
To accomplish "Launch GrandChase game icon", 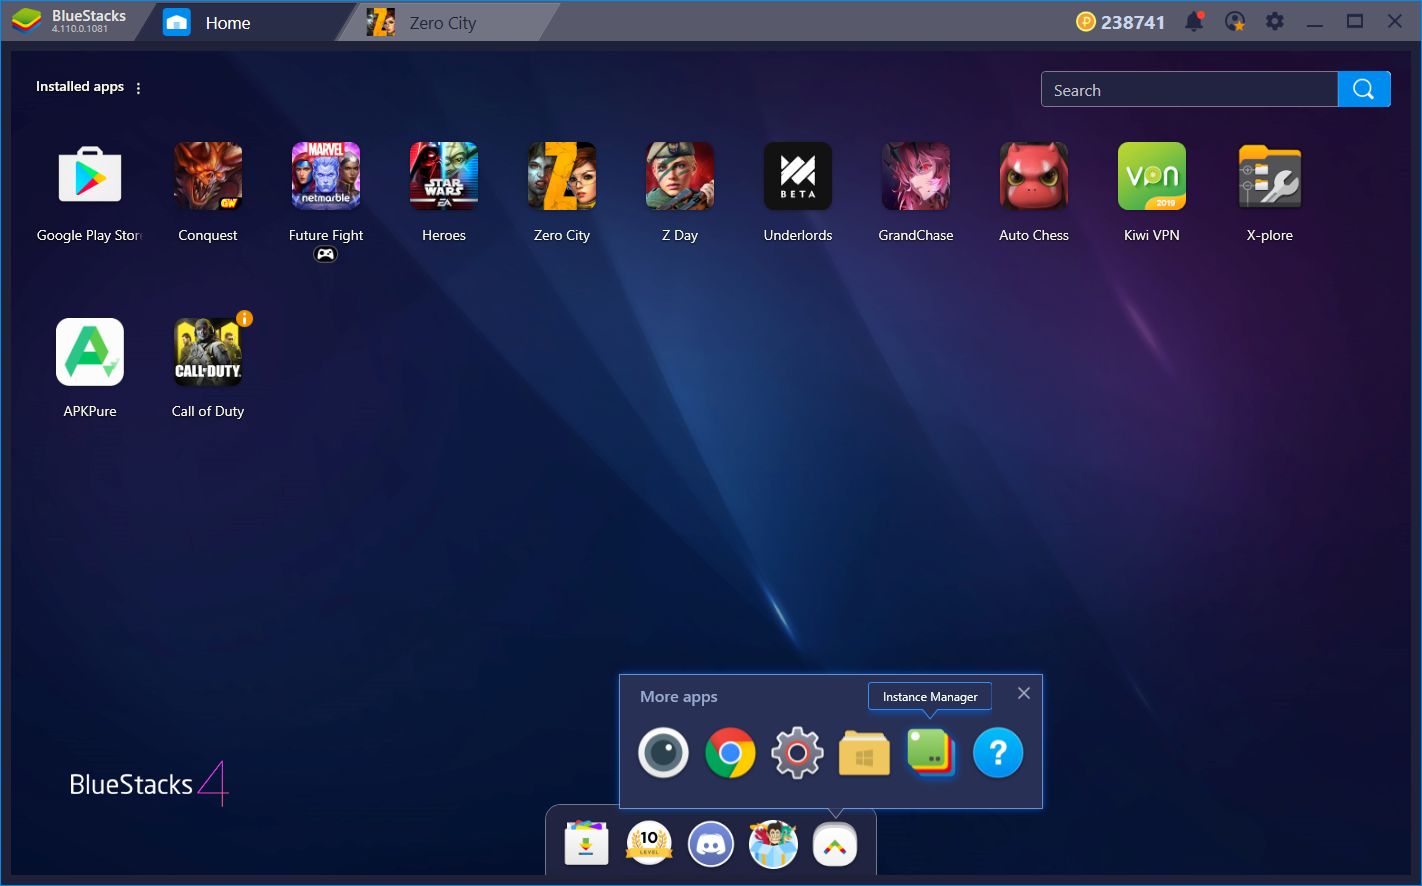I will point(916,176).
